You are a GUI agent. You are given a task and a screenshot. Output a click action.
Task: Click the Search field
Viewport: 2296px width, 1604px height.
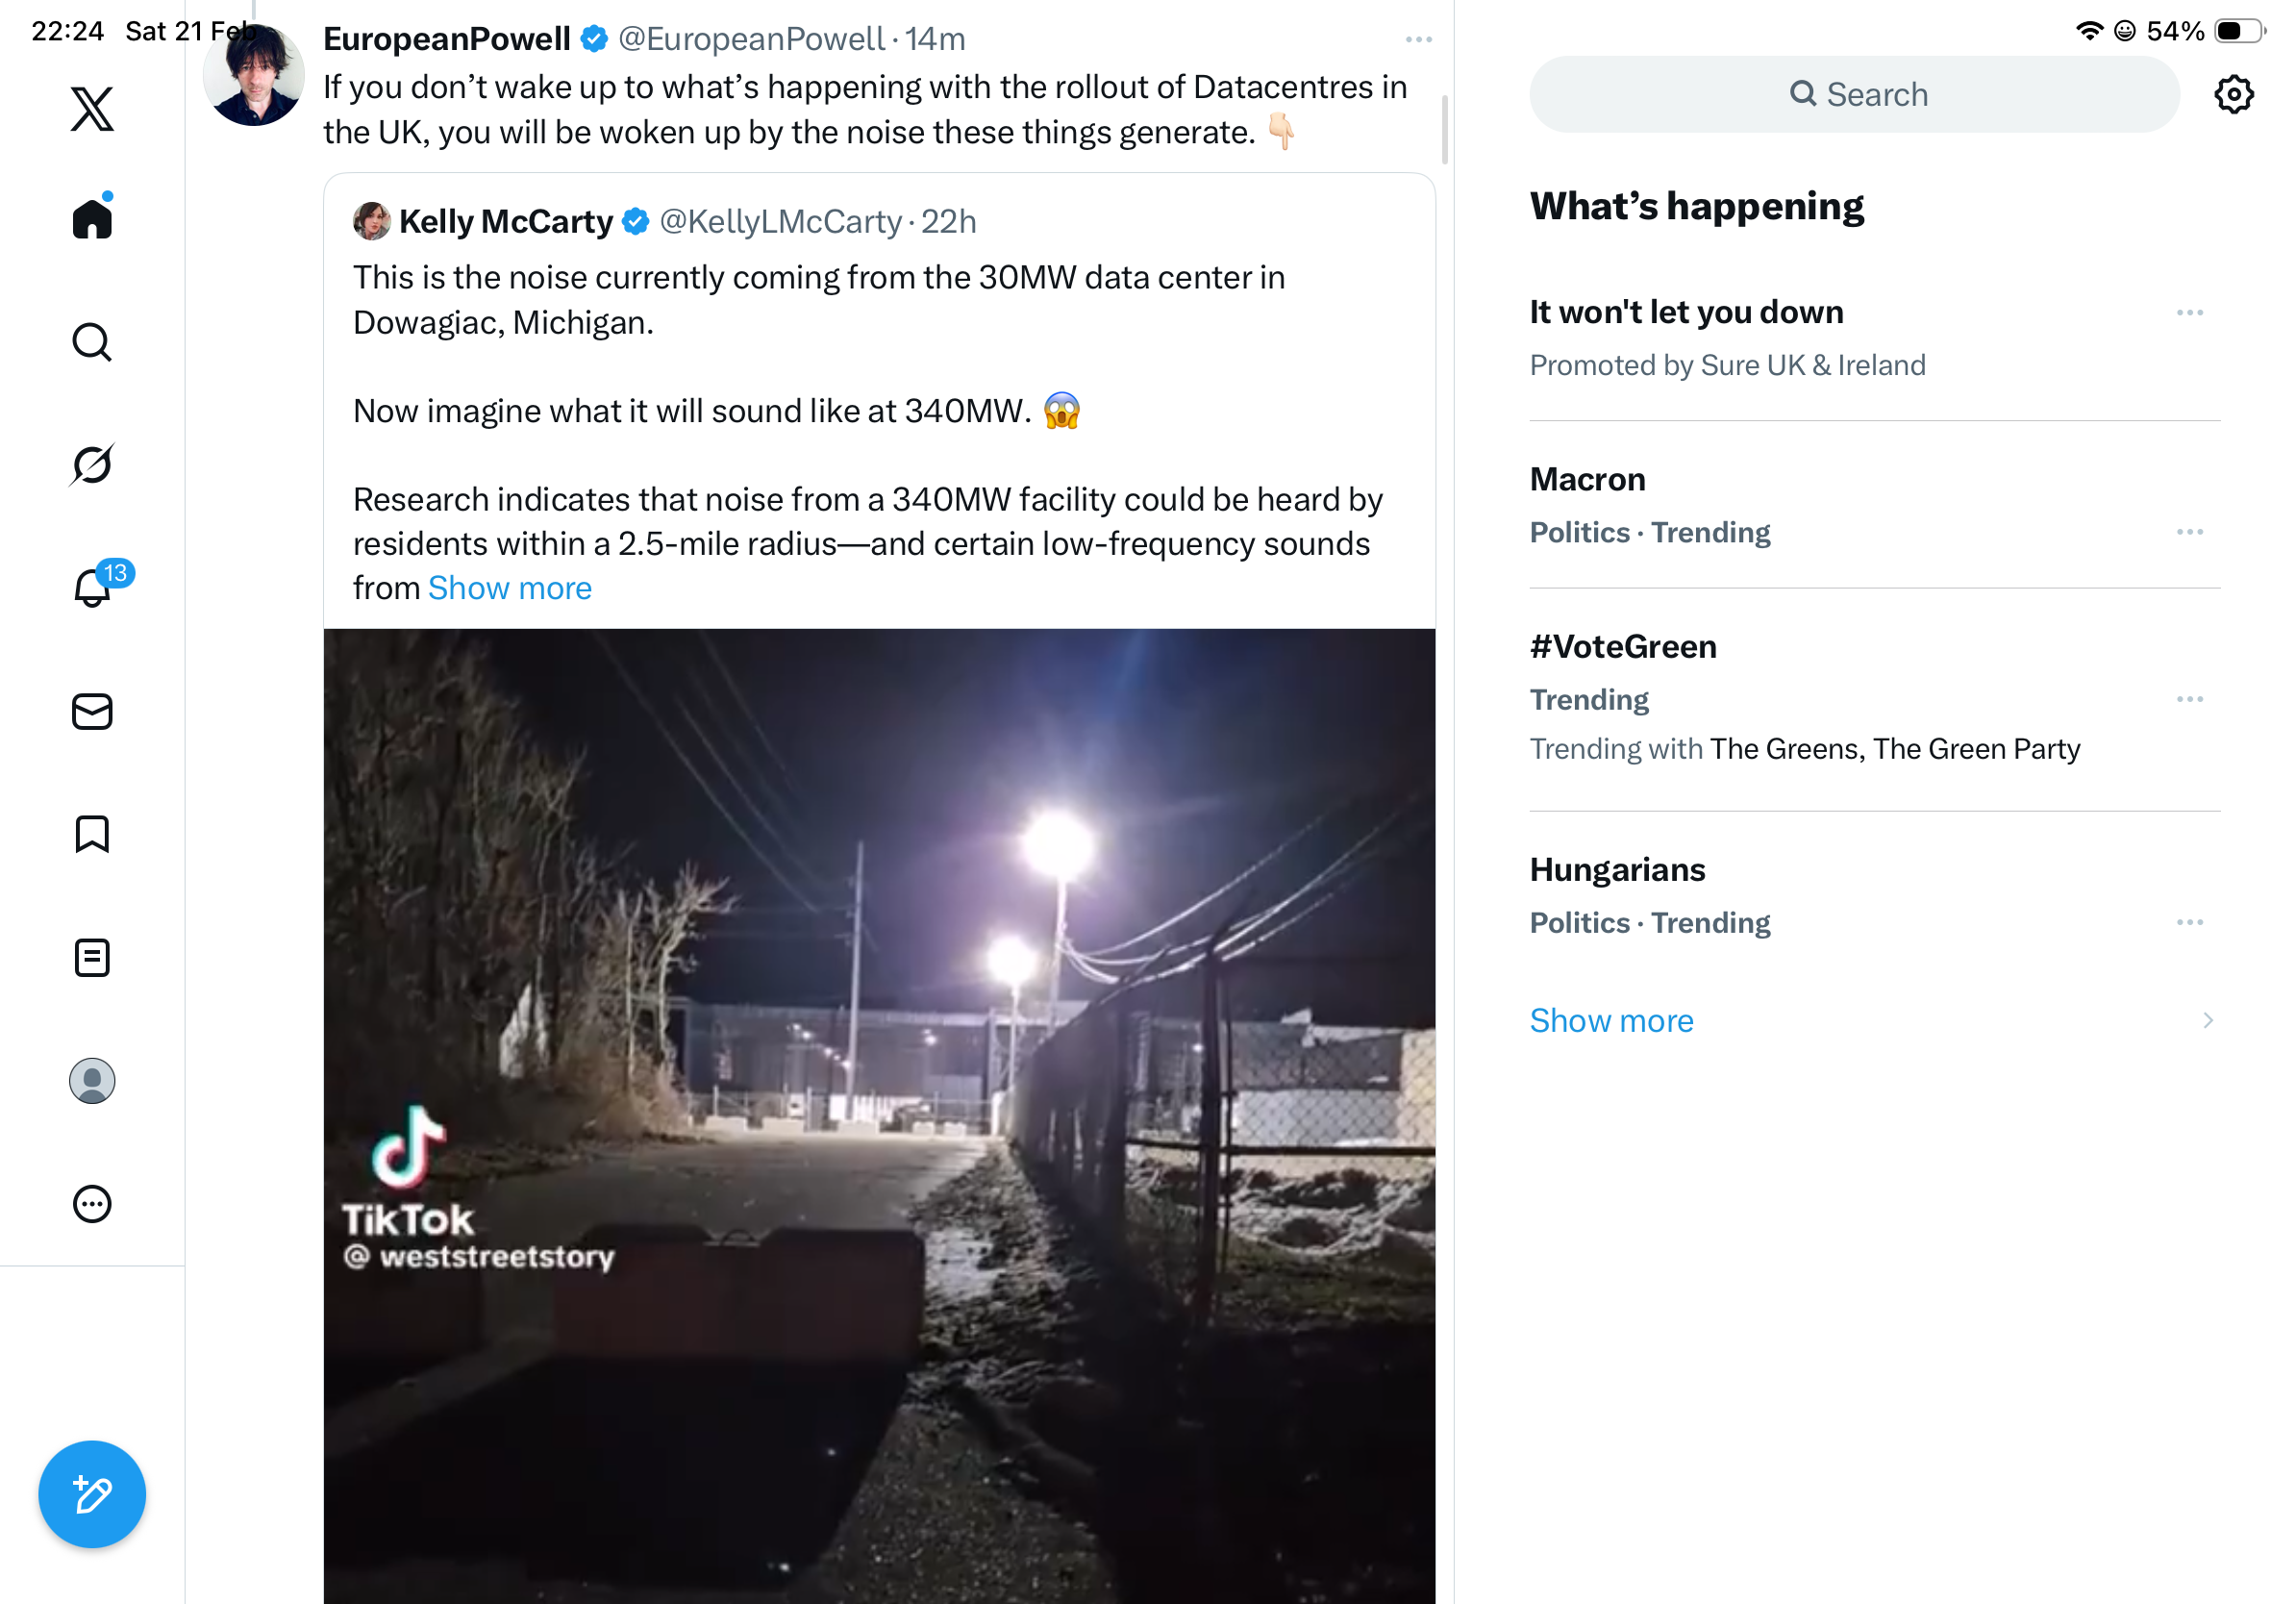pos(1854,95)
